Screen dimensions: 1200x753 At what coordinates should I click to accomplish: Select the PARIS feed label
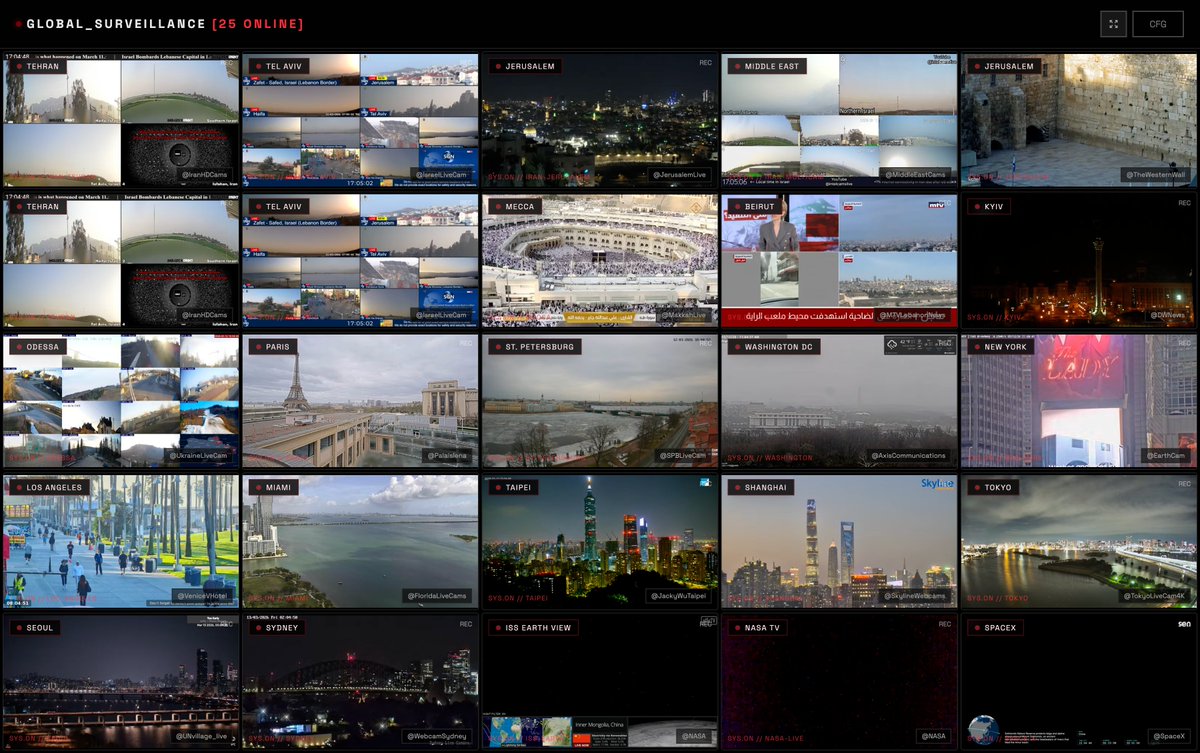click(x=275, y=347)
